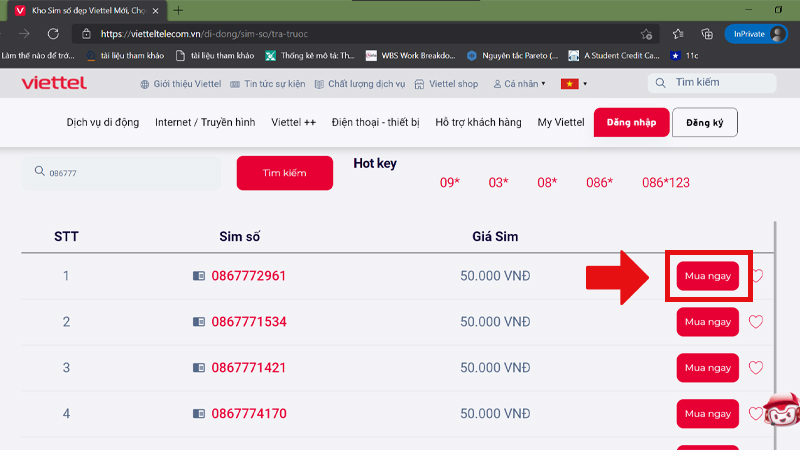Click the Viettel shop cart icon
The height and width of the screenshot is (450, 800).
tap(420, 84)
